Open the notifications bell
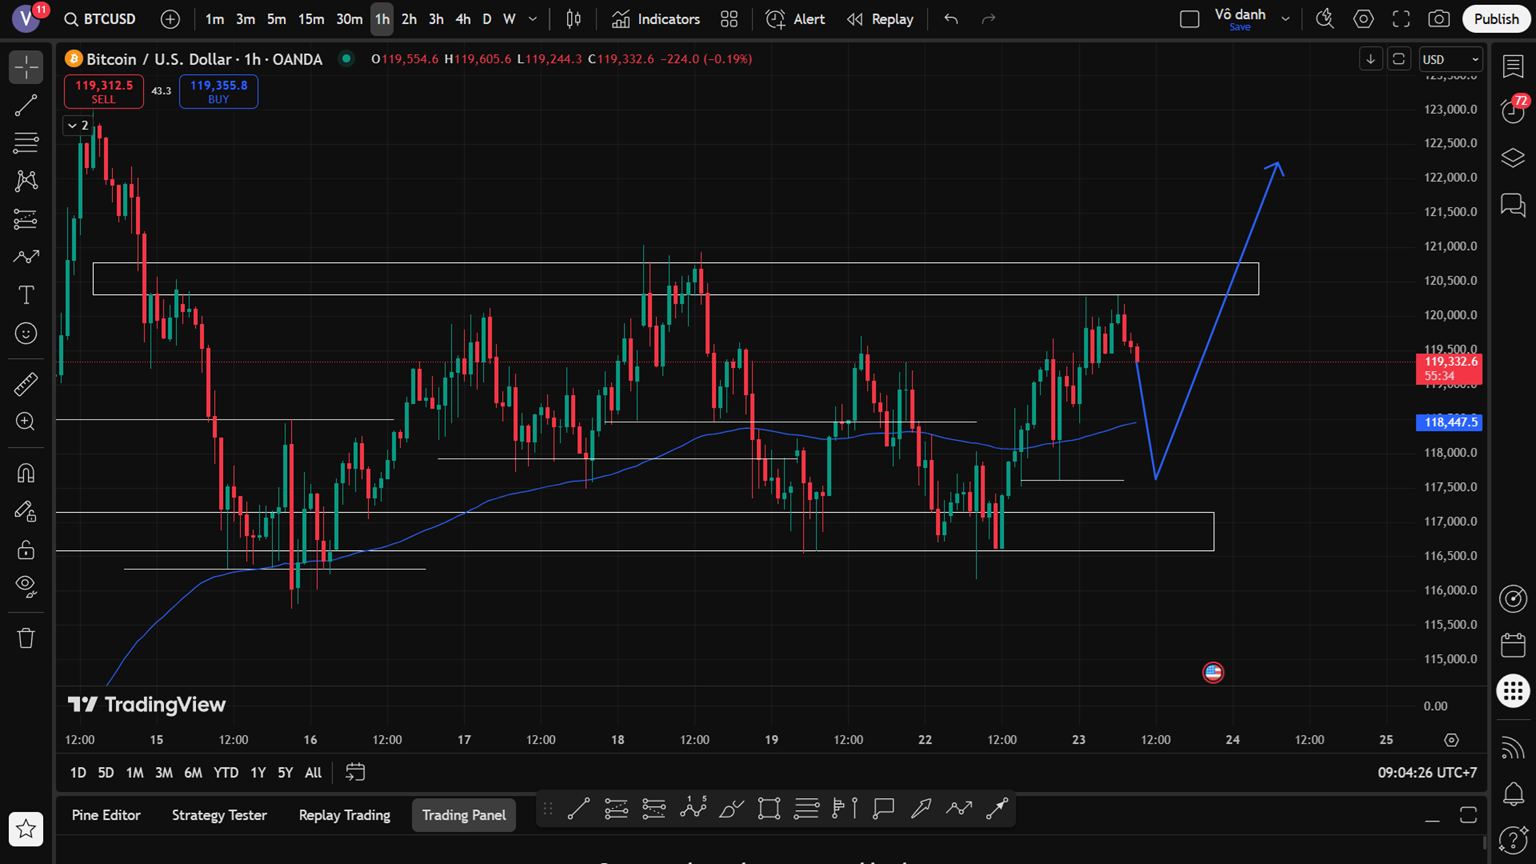Screen dimensions: 1536x864 pos(1513,794)
